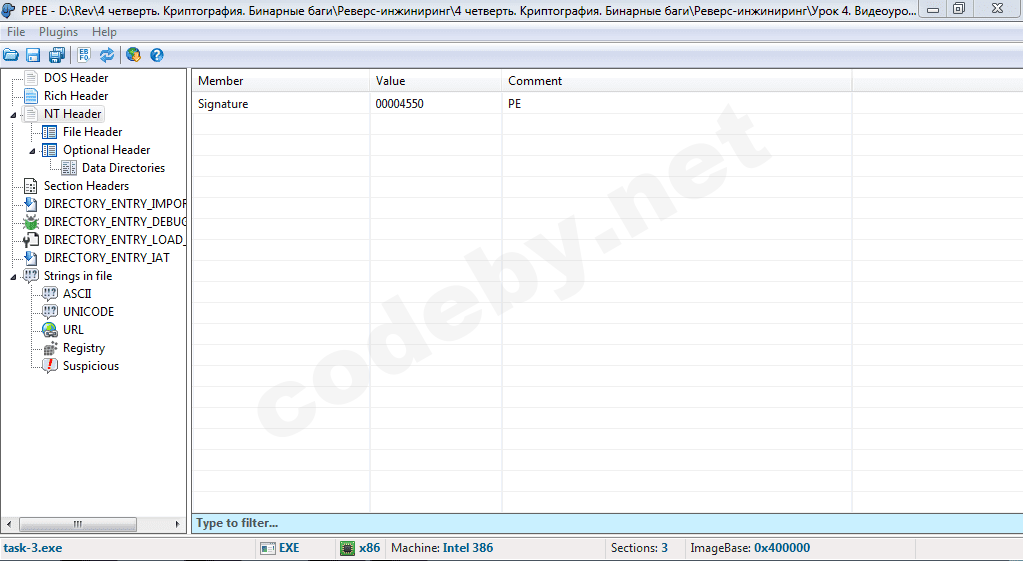Collapse the NT Header tree node
The image size is (1023, 561).
(13, 115)
